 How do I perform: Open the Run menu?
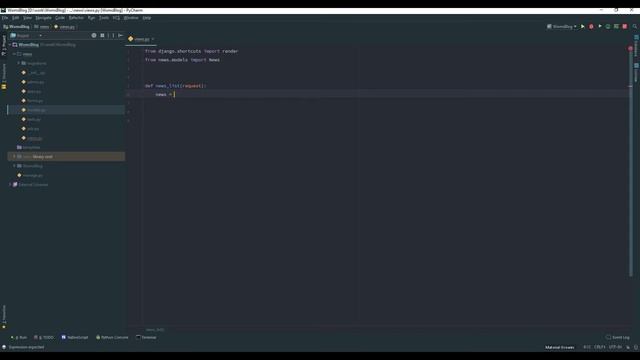(91, 18)
